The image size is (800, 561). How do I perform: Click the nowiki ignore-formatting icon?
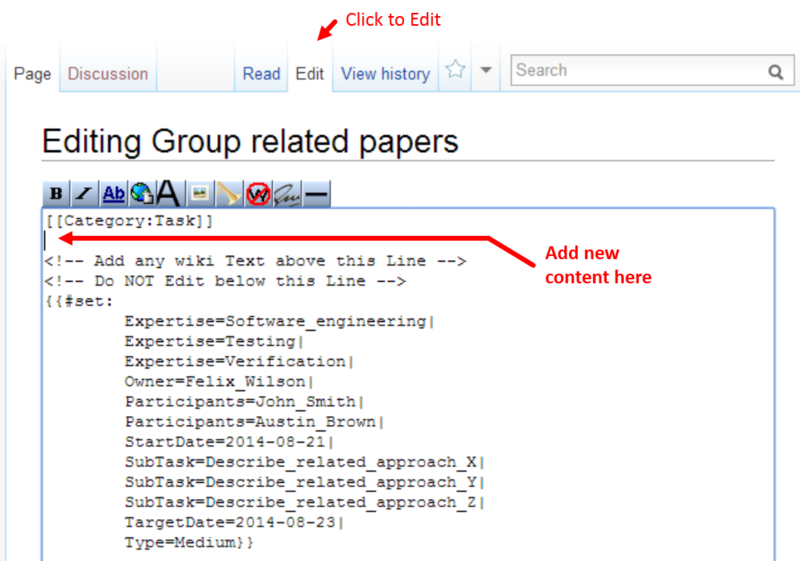[258, 194]
